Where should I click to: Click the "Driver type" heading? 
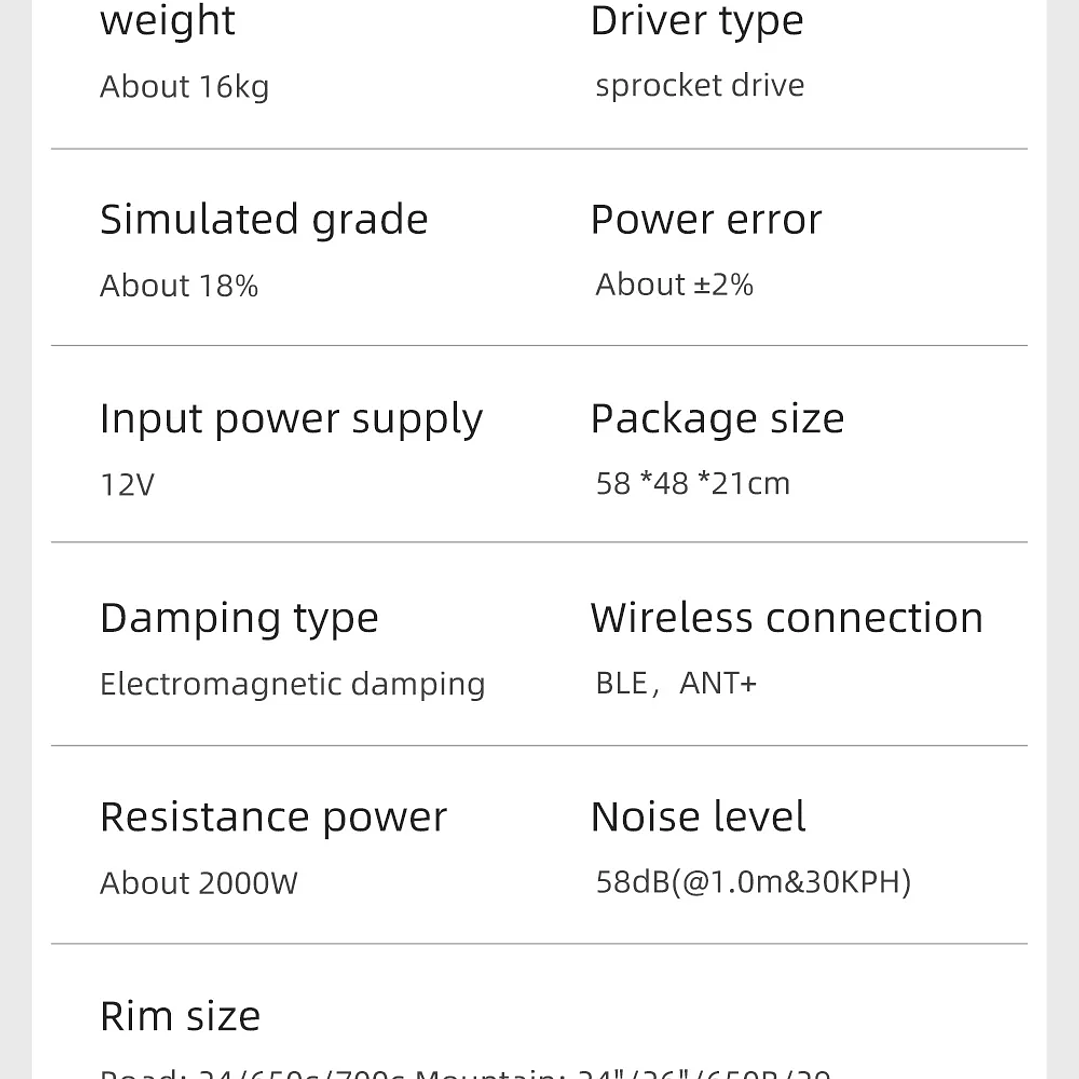tap(697, 21)
